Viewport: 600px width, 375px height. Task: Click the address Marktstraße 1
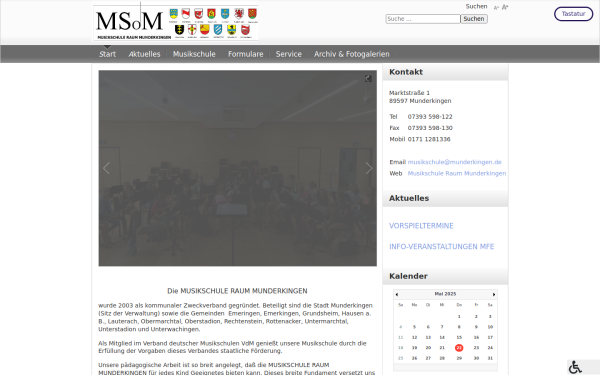pos(409,93)
